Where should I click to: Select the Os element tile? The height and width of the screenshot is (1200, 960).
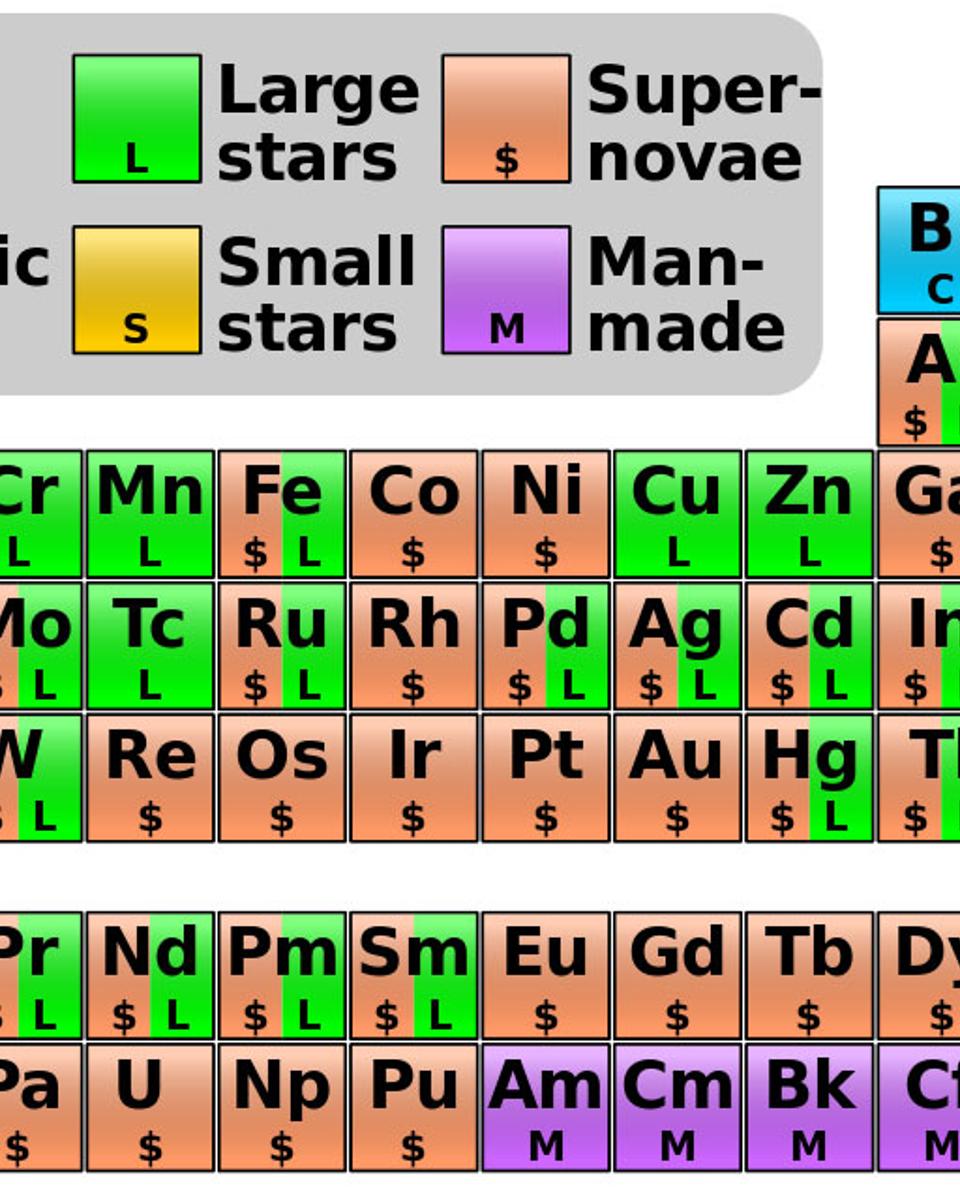point(282,778)
